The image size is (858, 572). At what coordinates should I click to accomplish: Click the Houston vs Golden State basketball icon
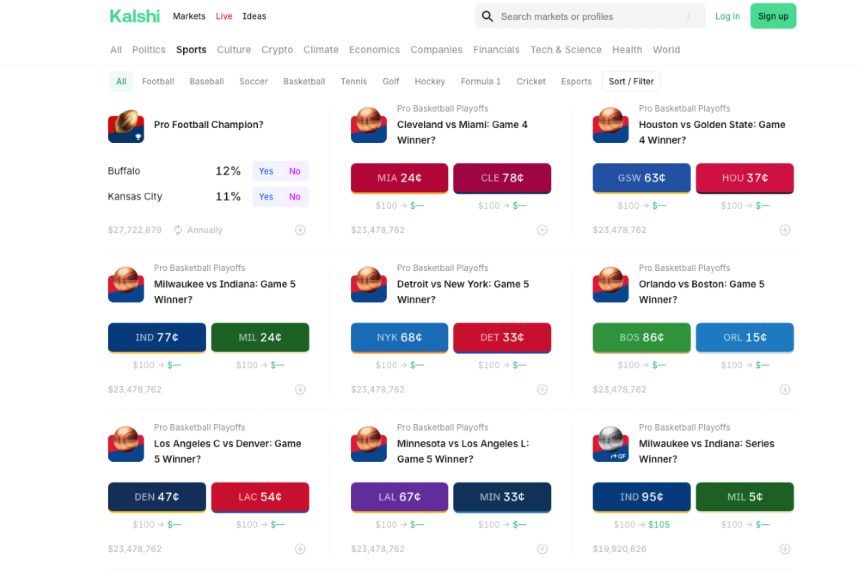611,125
